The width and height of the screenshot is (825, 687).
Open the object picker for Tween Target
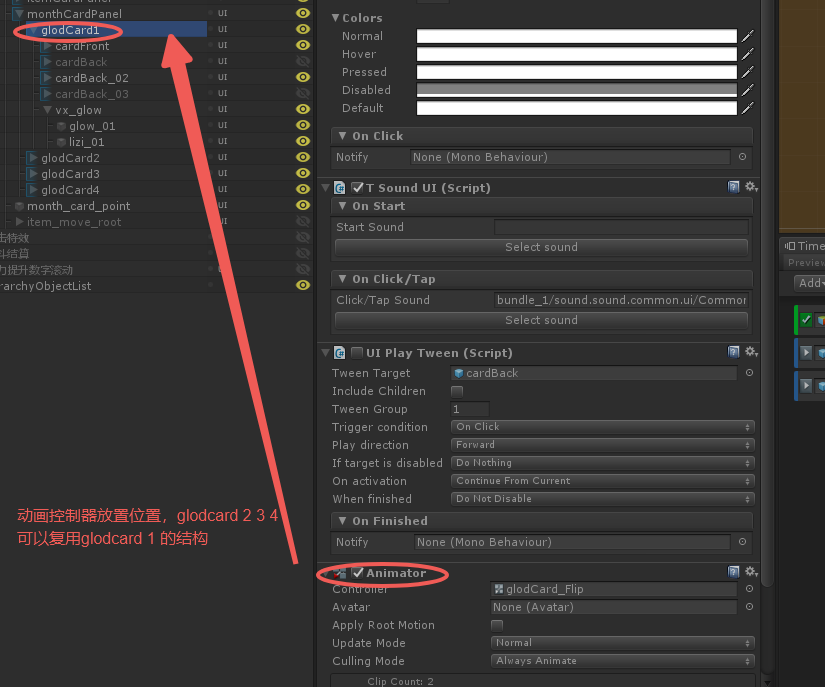[749, 372]
